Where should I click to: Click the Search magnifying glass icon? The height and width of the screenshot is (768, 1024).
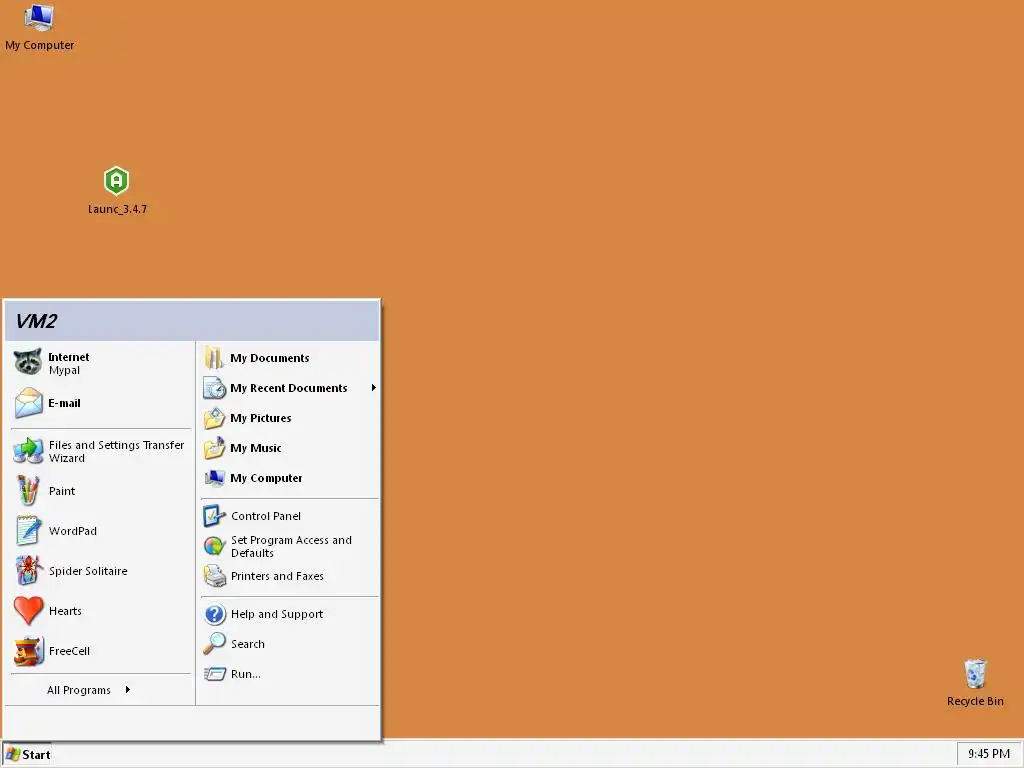coord(214,644)
